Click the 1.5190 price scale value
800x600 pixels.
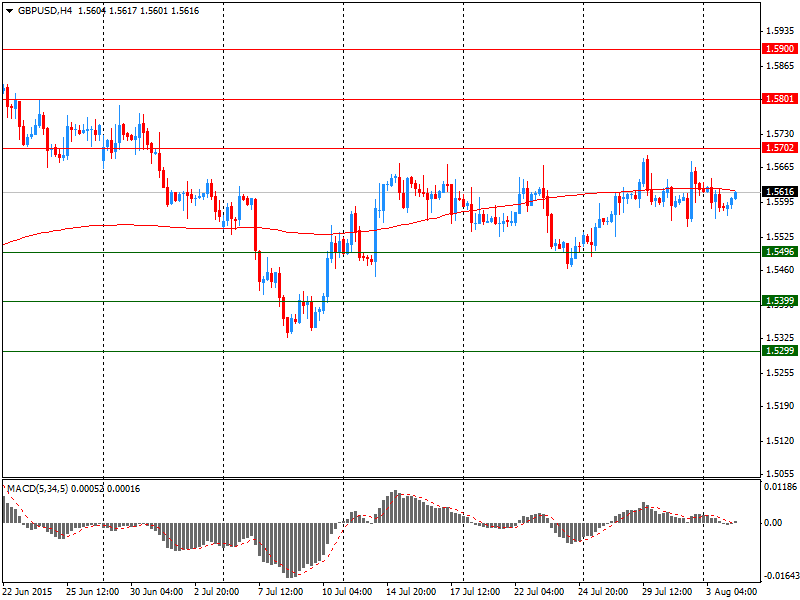780,406
